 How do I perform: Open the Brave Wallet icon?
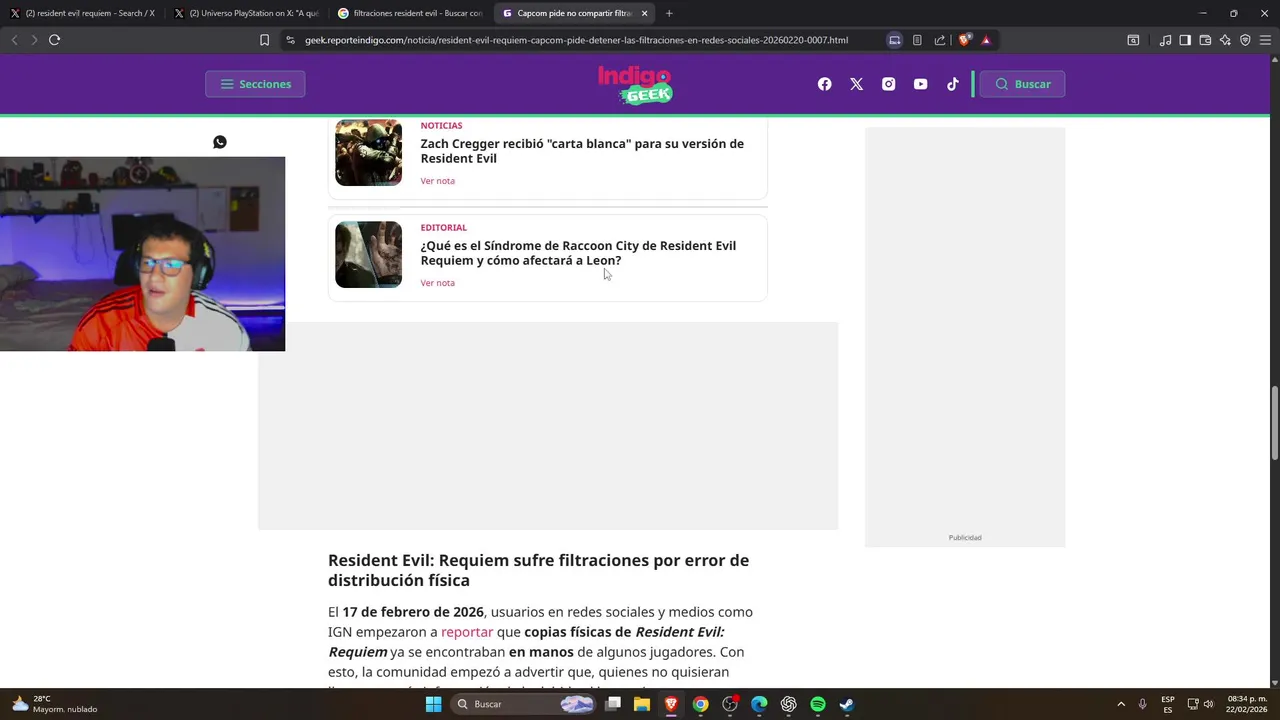[x=1205, y=40]
